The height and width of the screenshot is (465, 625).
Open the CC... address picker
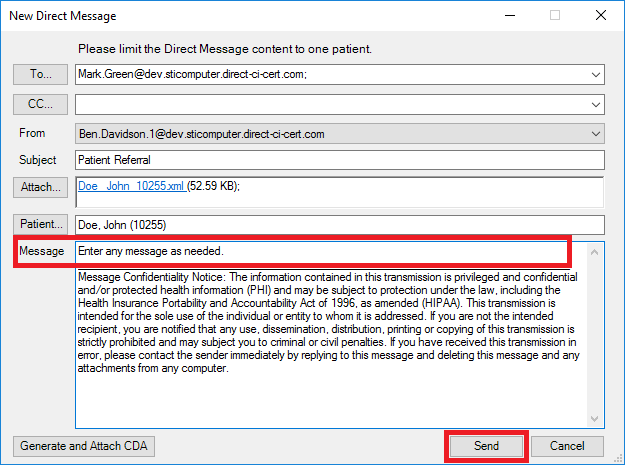pyautogui.click(x=40, y=103)
